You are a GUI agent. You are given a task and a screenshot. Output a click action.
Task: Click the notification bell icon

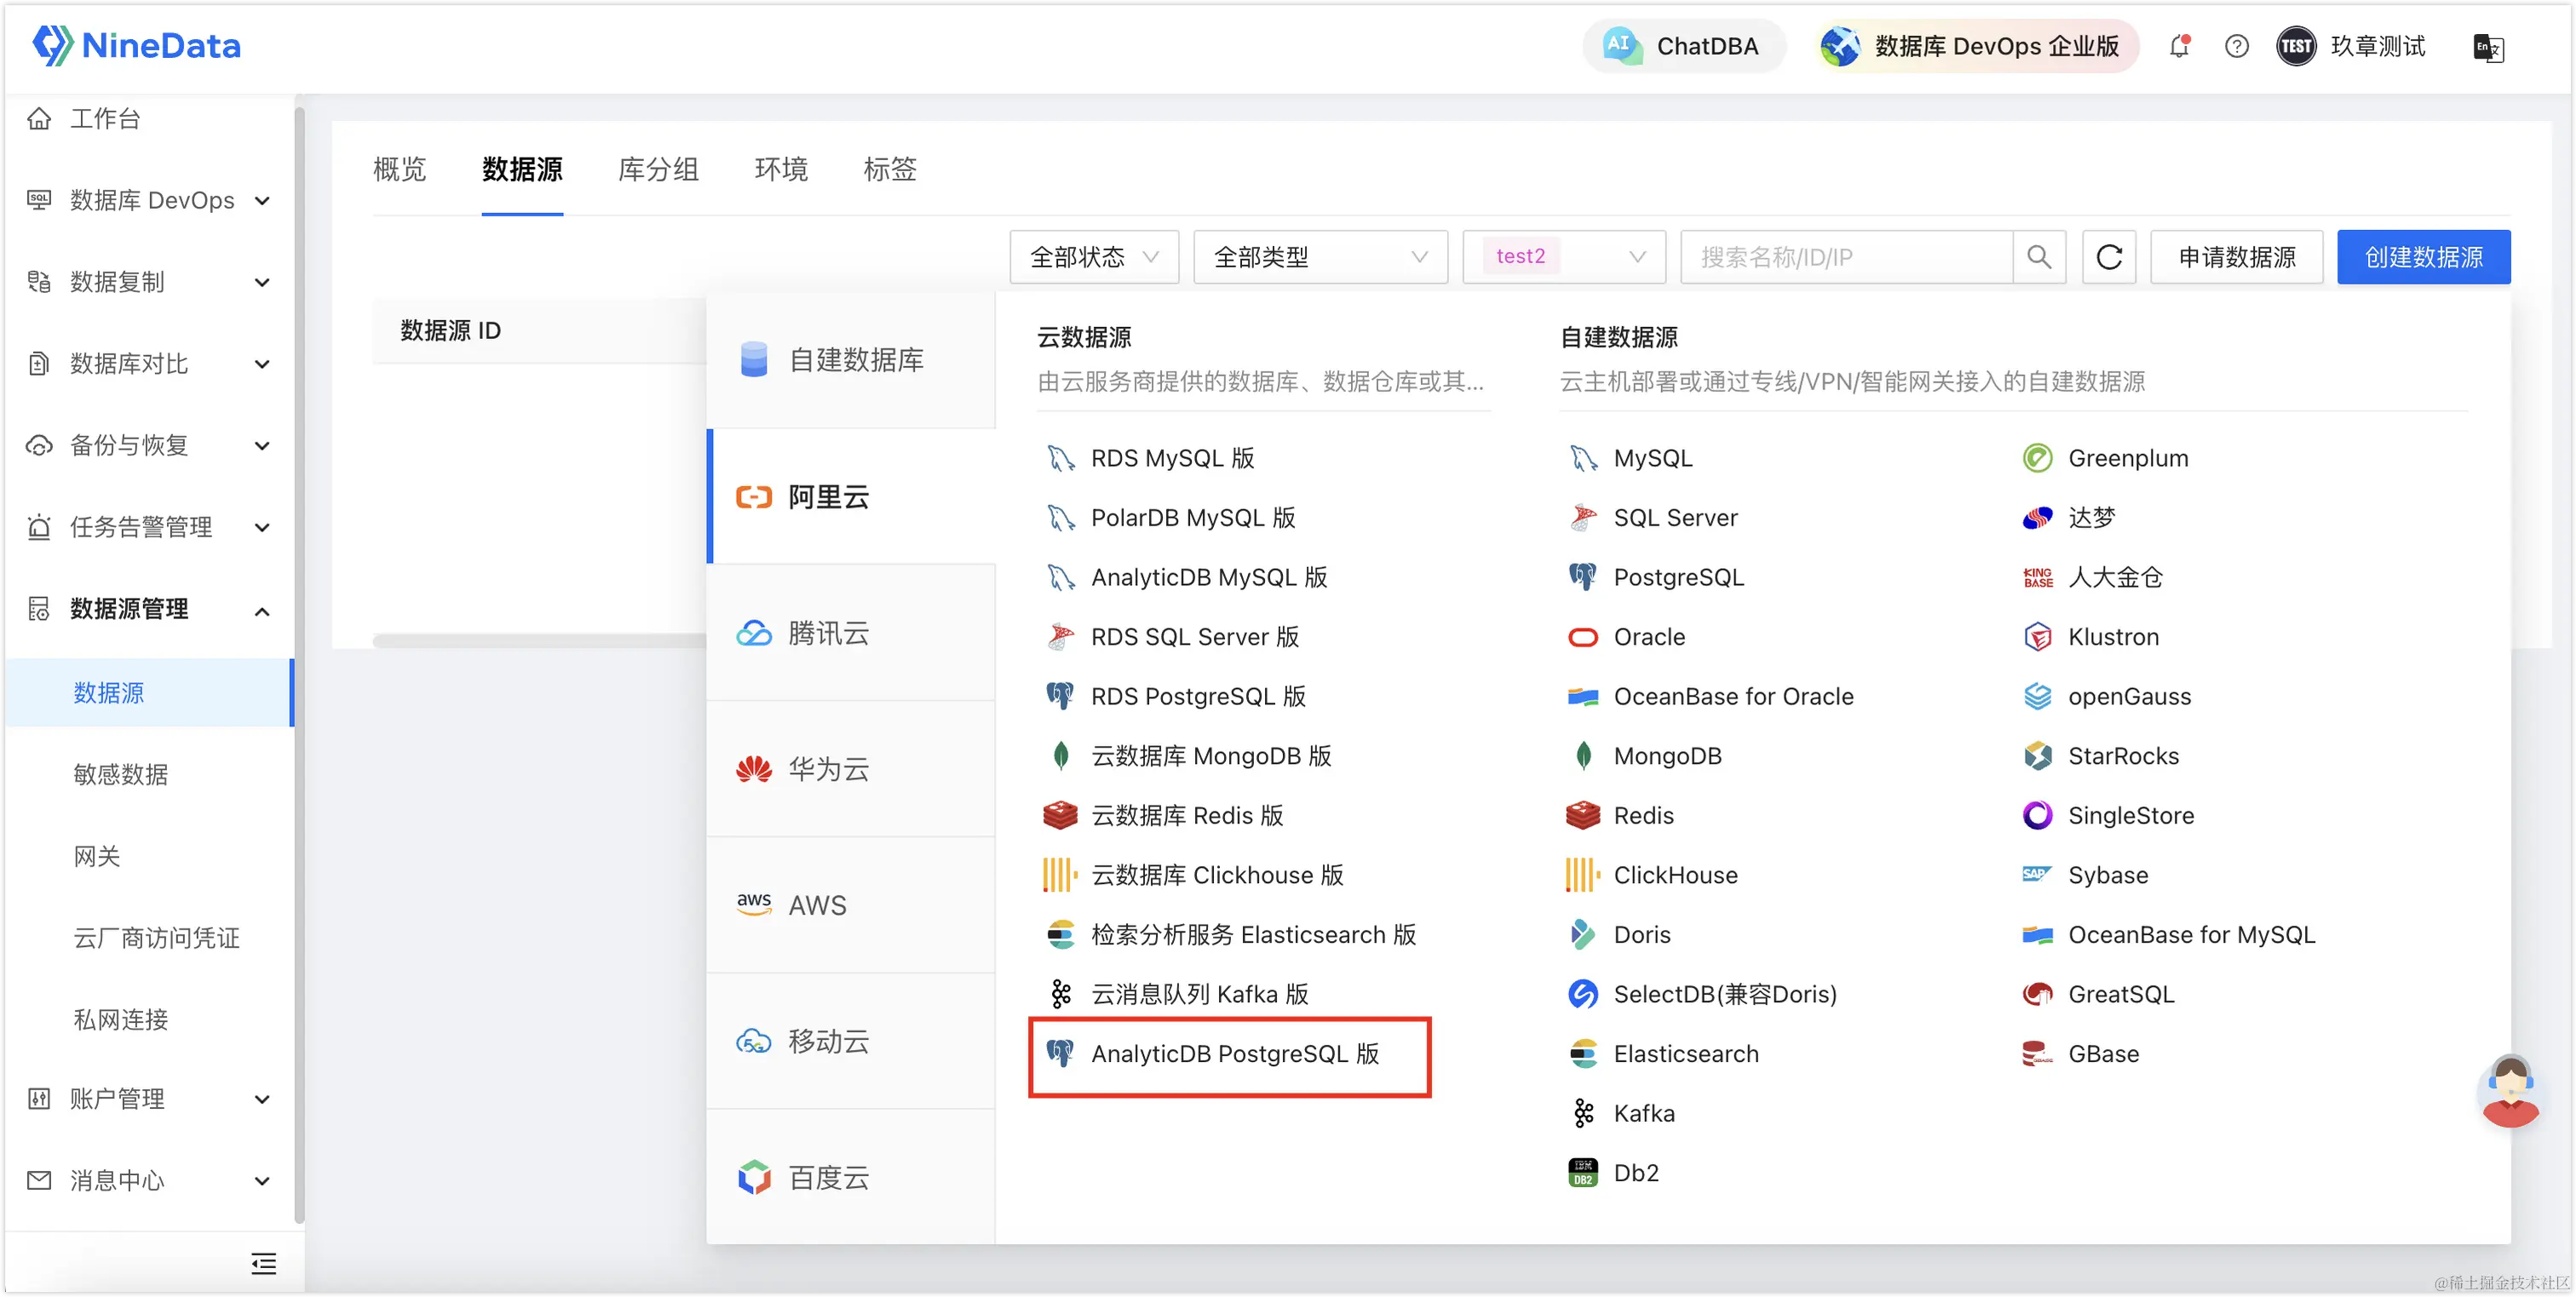(2179, 46)
